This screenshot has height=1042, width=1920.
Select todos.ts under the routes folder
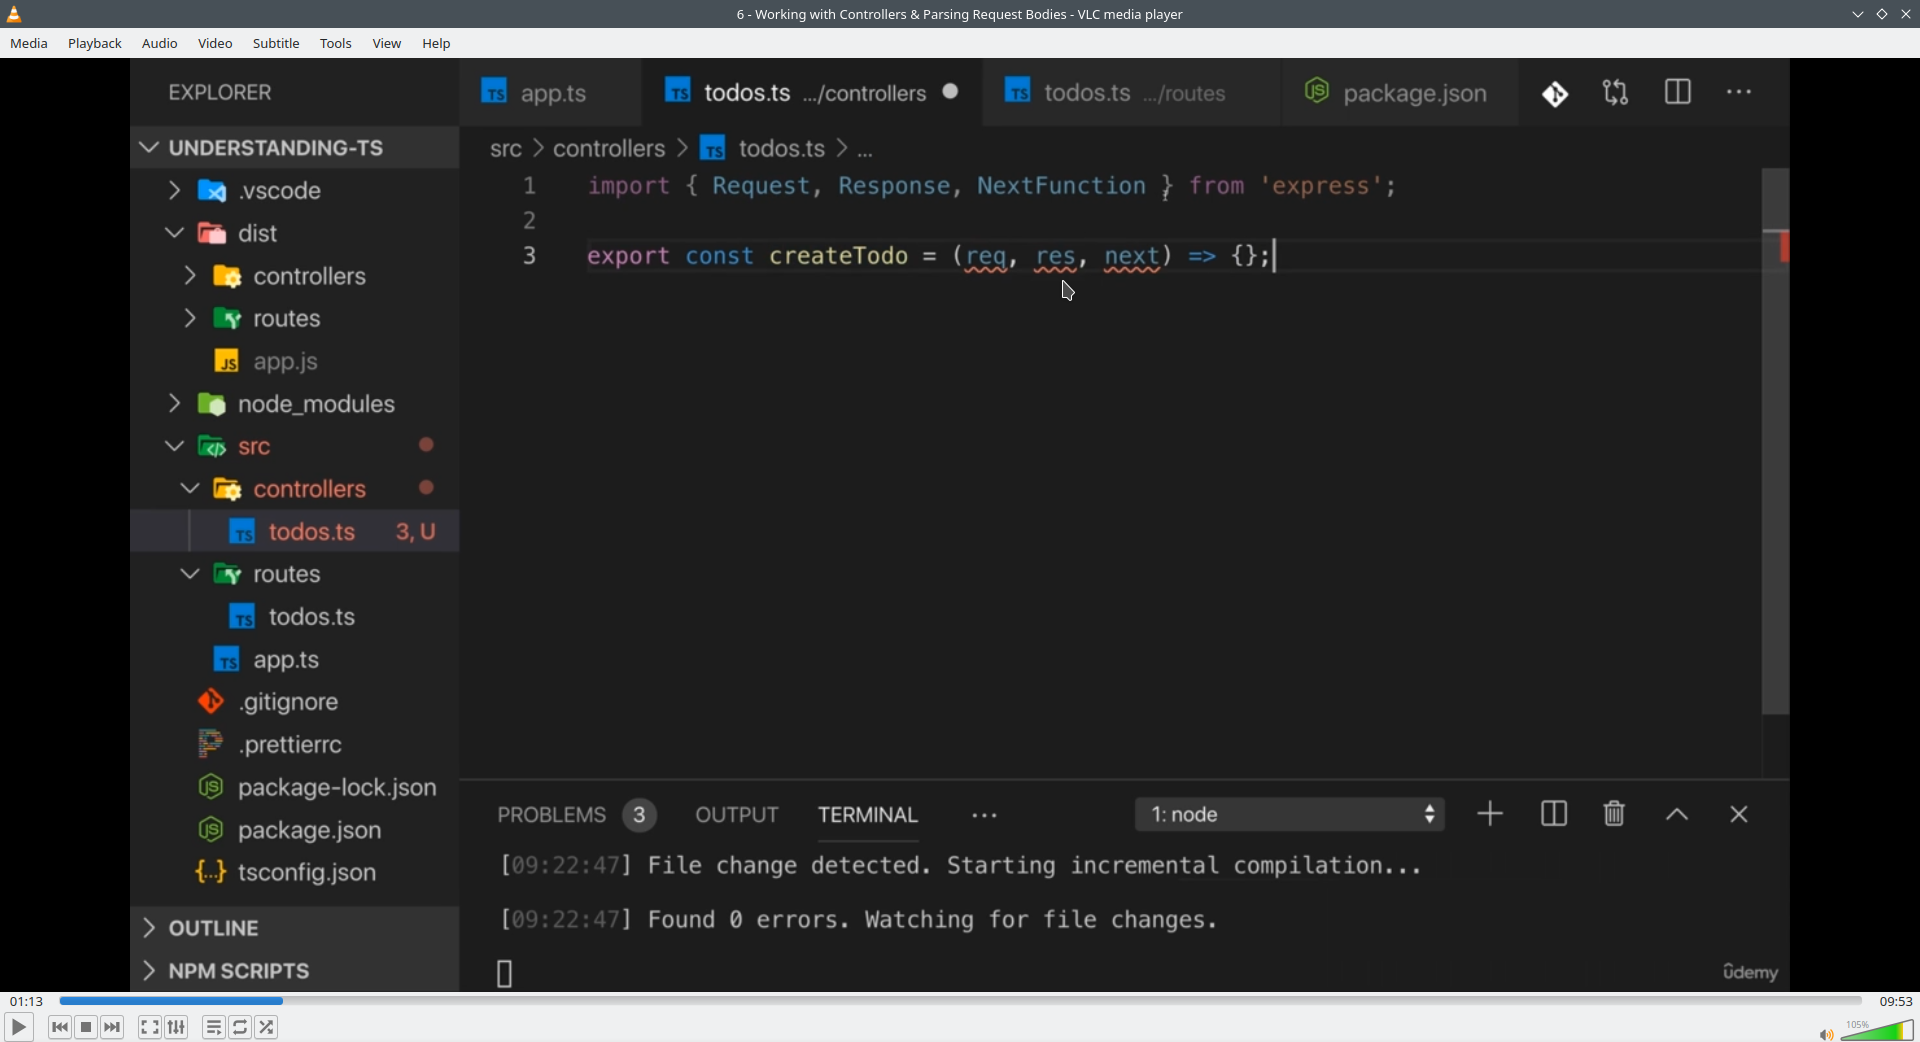click(x=311, y=617)
